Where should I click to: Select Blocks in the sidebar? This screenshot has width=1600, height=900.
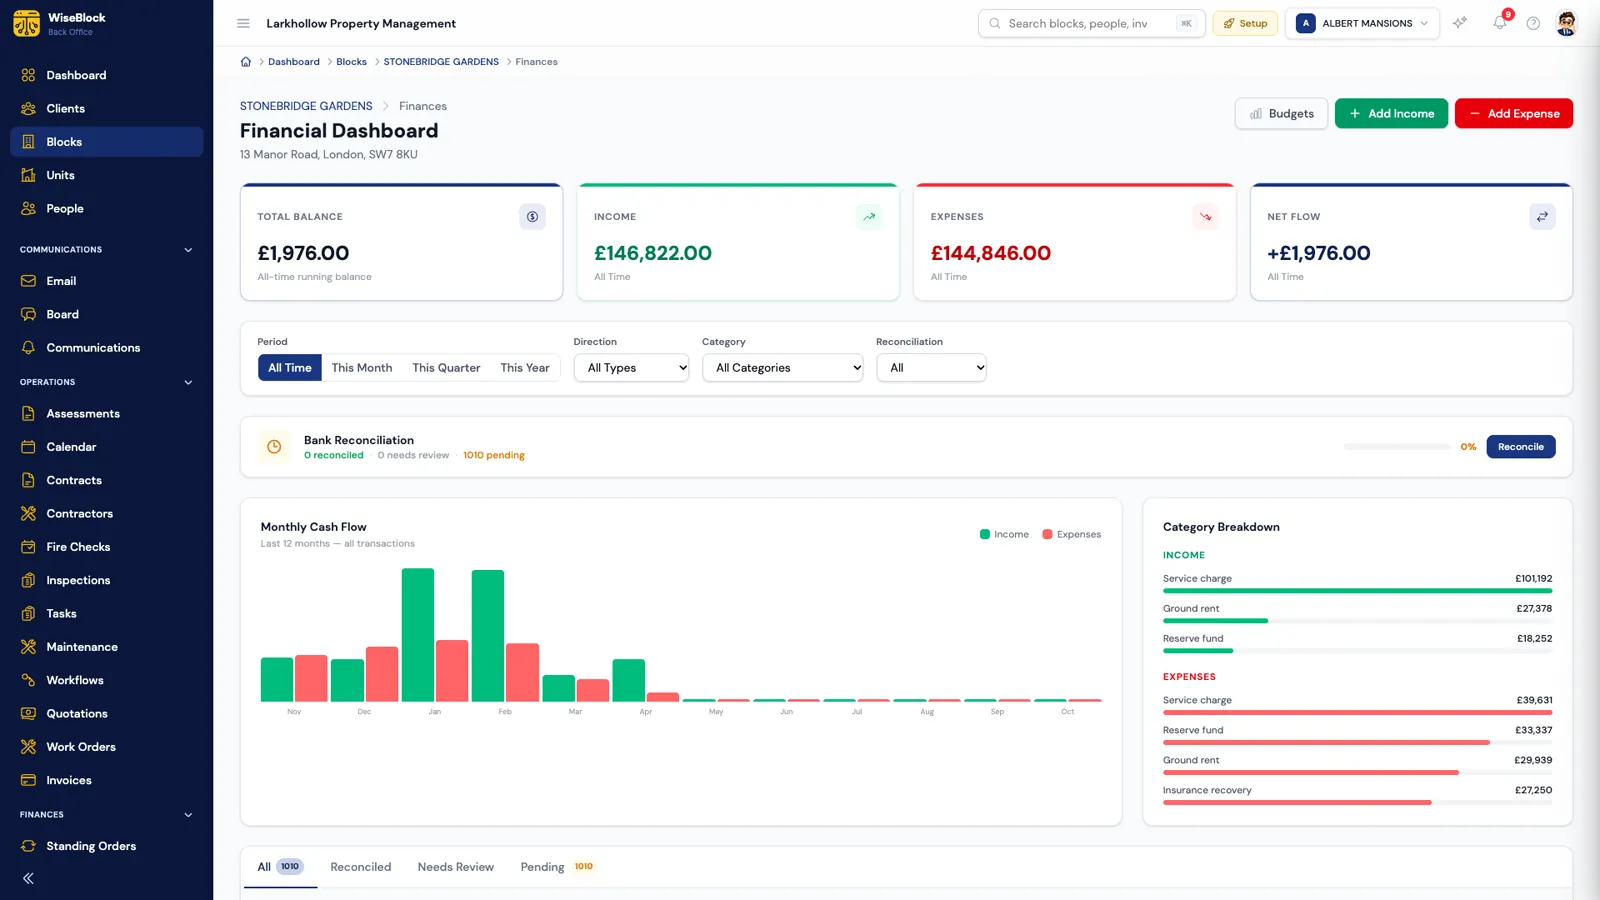pyautogui.click(x=106, y=142)
